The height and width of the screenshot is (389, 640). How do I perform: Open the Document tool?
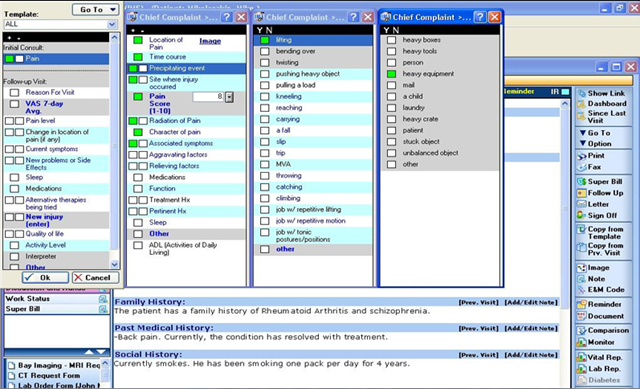tap(600, 316)
